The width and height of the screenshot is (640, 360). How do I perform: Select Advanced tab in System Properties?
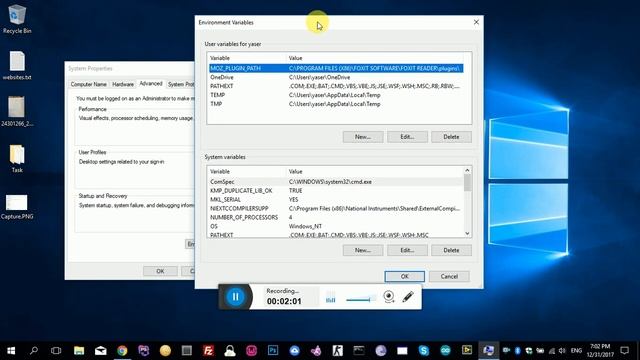pos(151,83)
